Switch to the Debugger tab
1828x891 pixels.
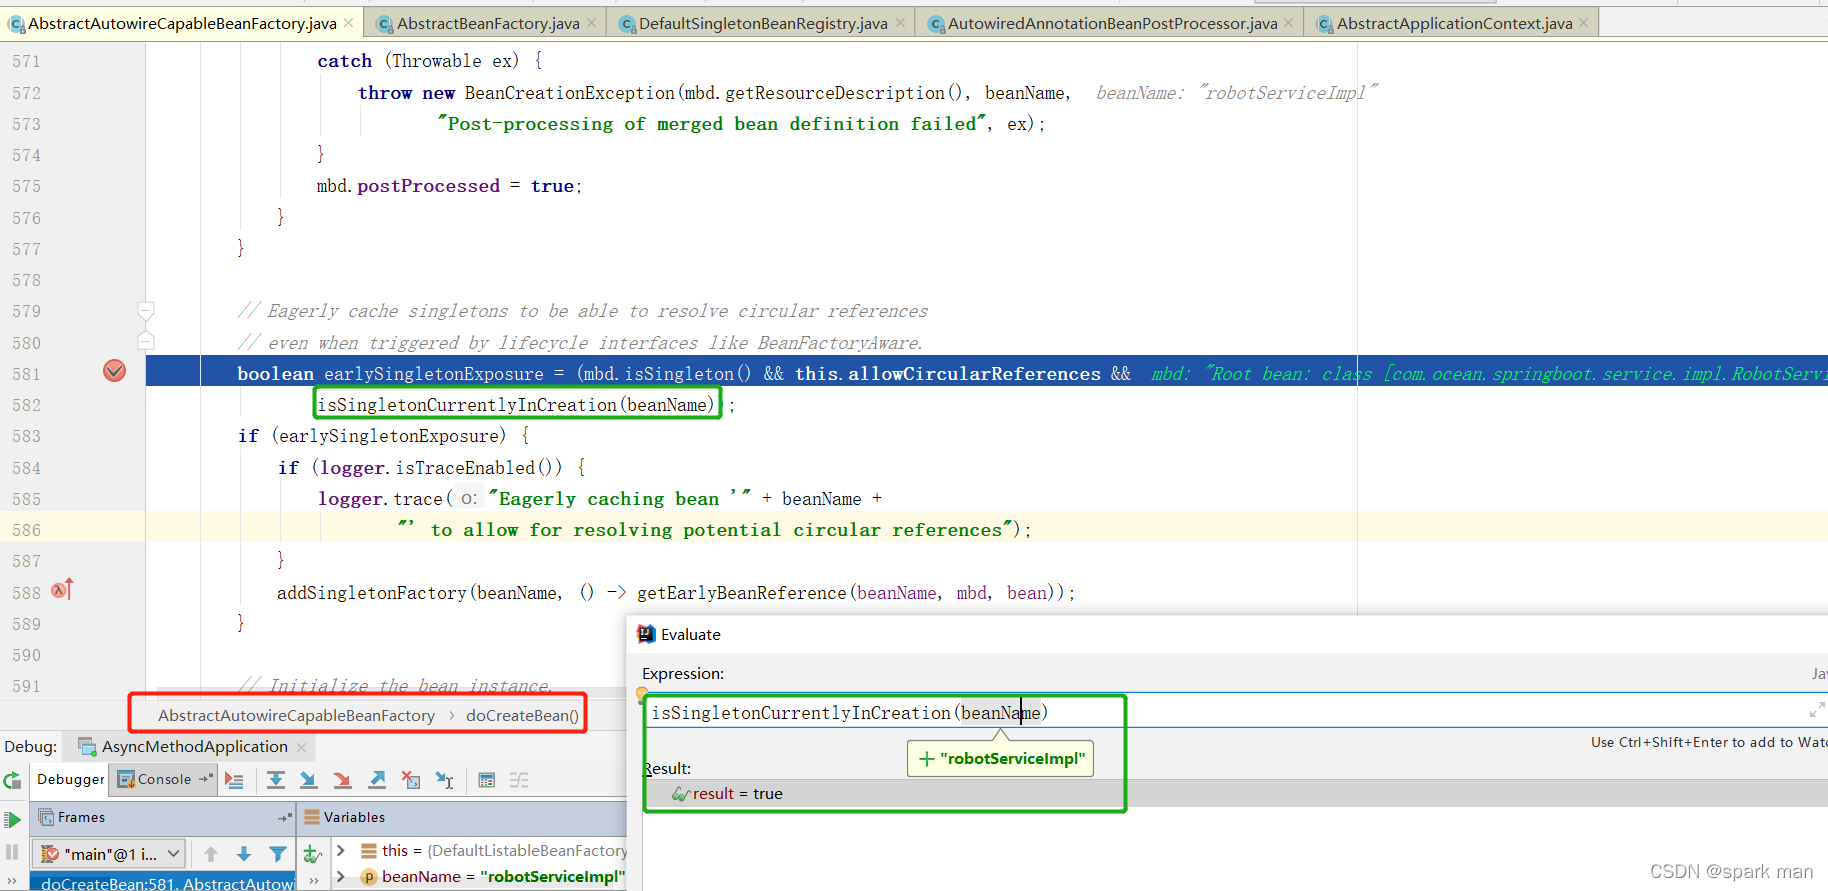(x=70, y=779)
